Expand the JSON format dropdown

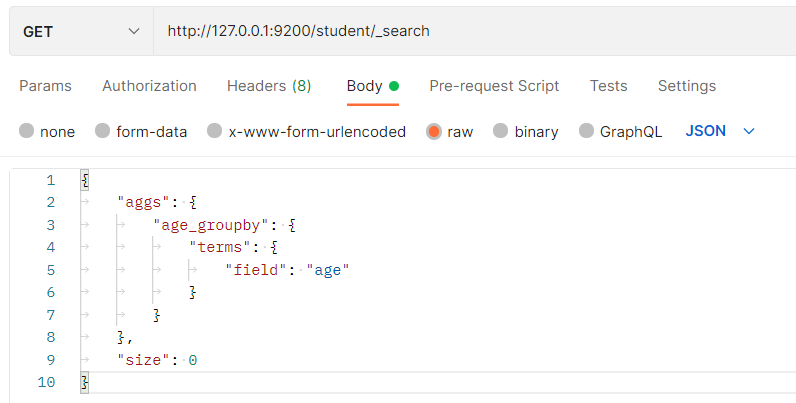coord(719,131)
